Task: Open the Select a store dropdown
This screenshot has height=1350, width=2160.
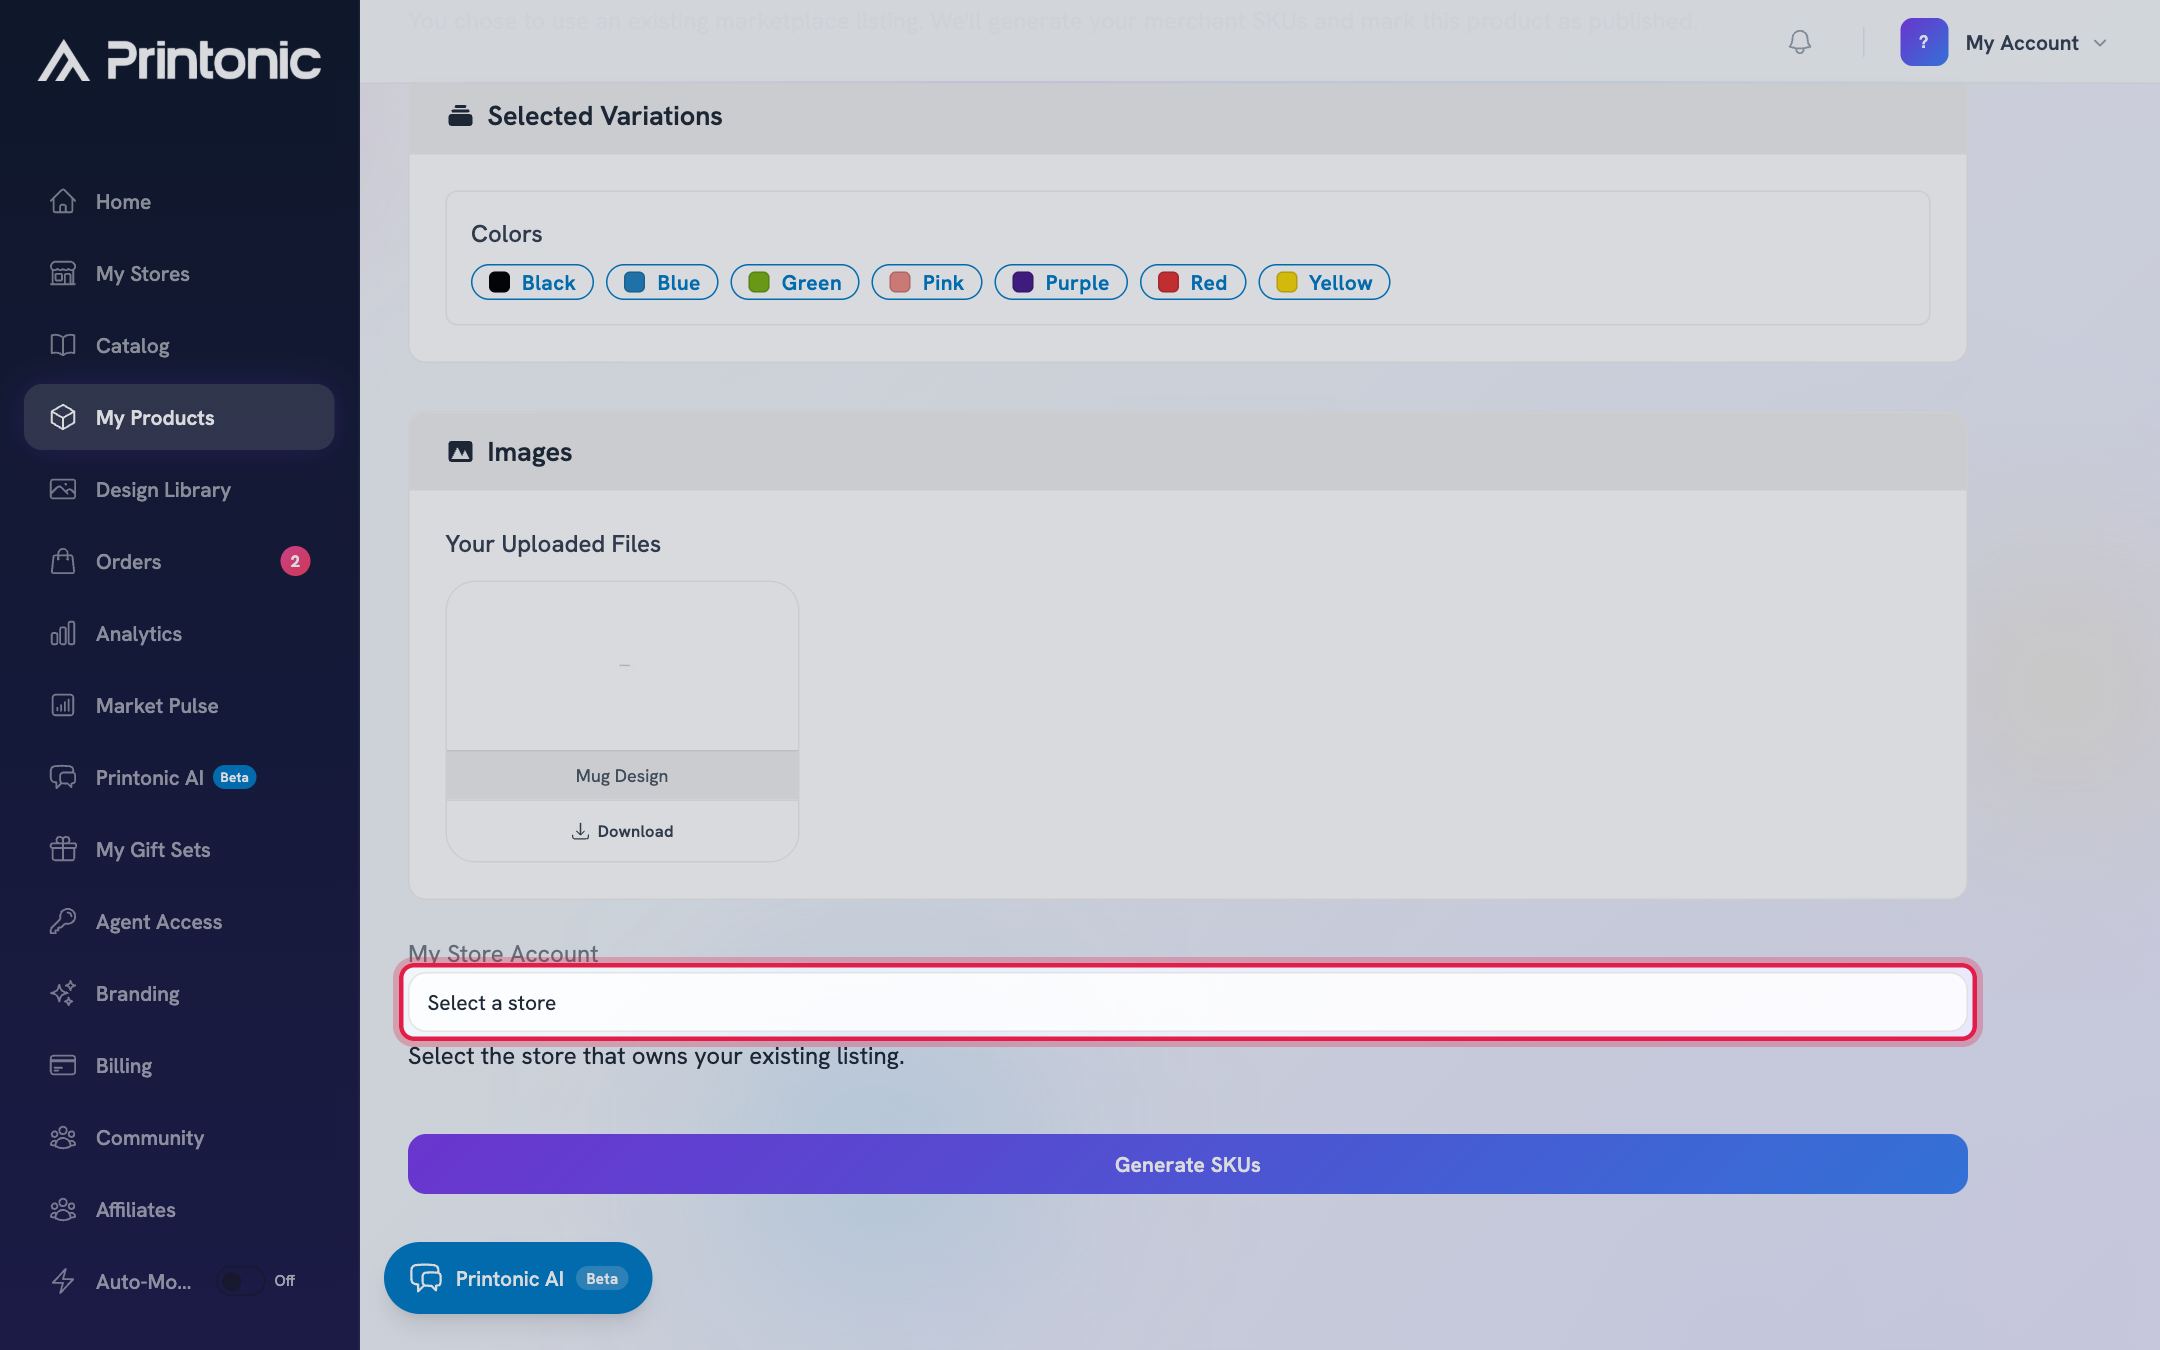Action: click(x=1187, y=1002)
